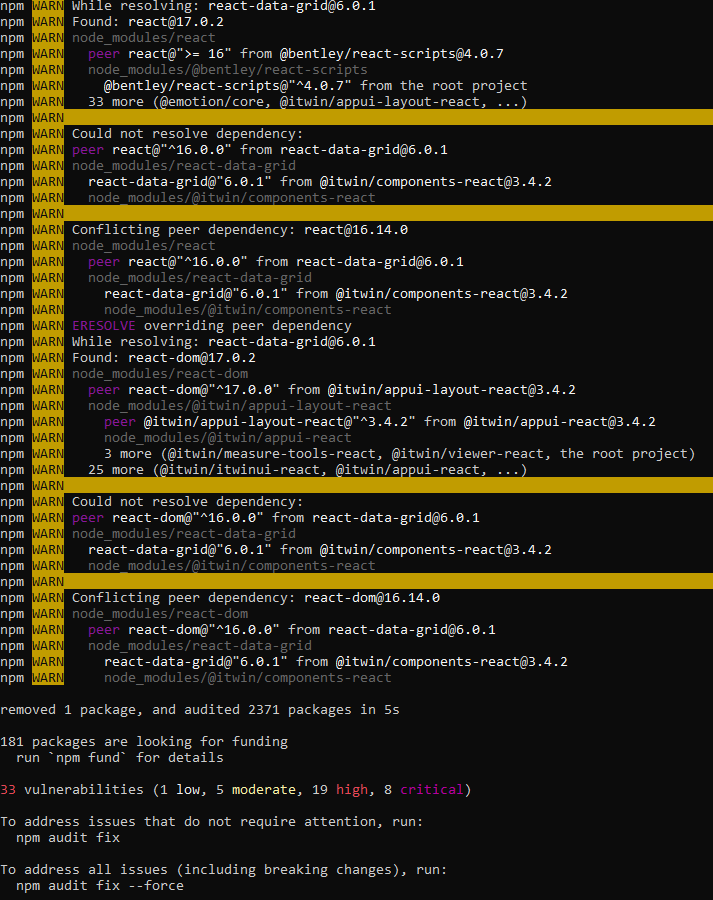The height and width of the screenshot is (900, 713).
Task: Click the line "Found: react-dom@17.0.2"
Action: (x=164, y=358)
